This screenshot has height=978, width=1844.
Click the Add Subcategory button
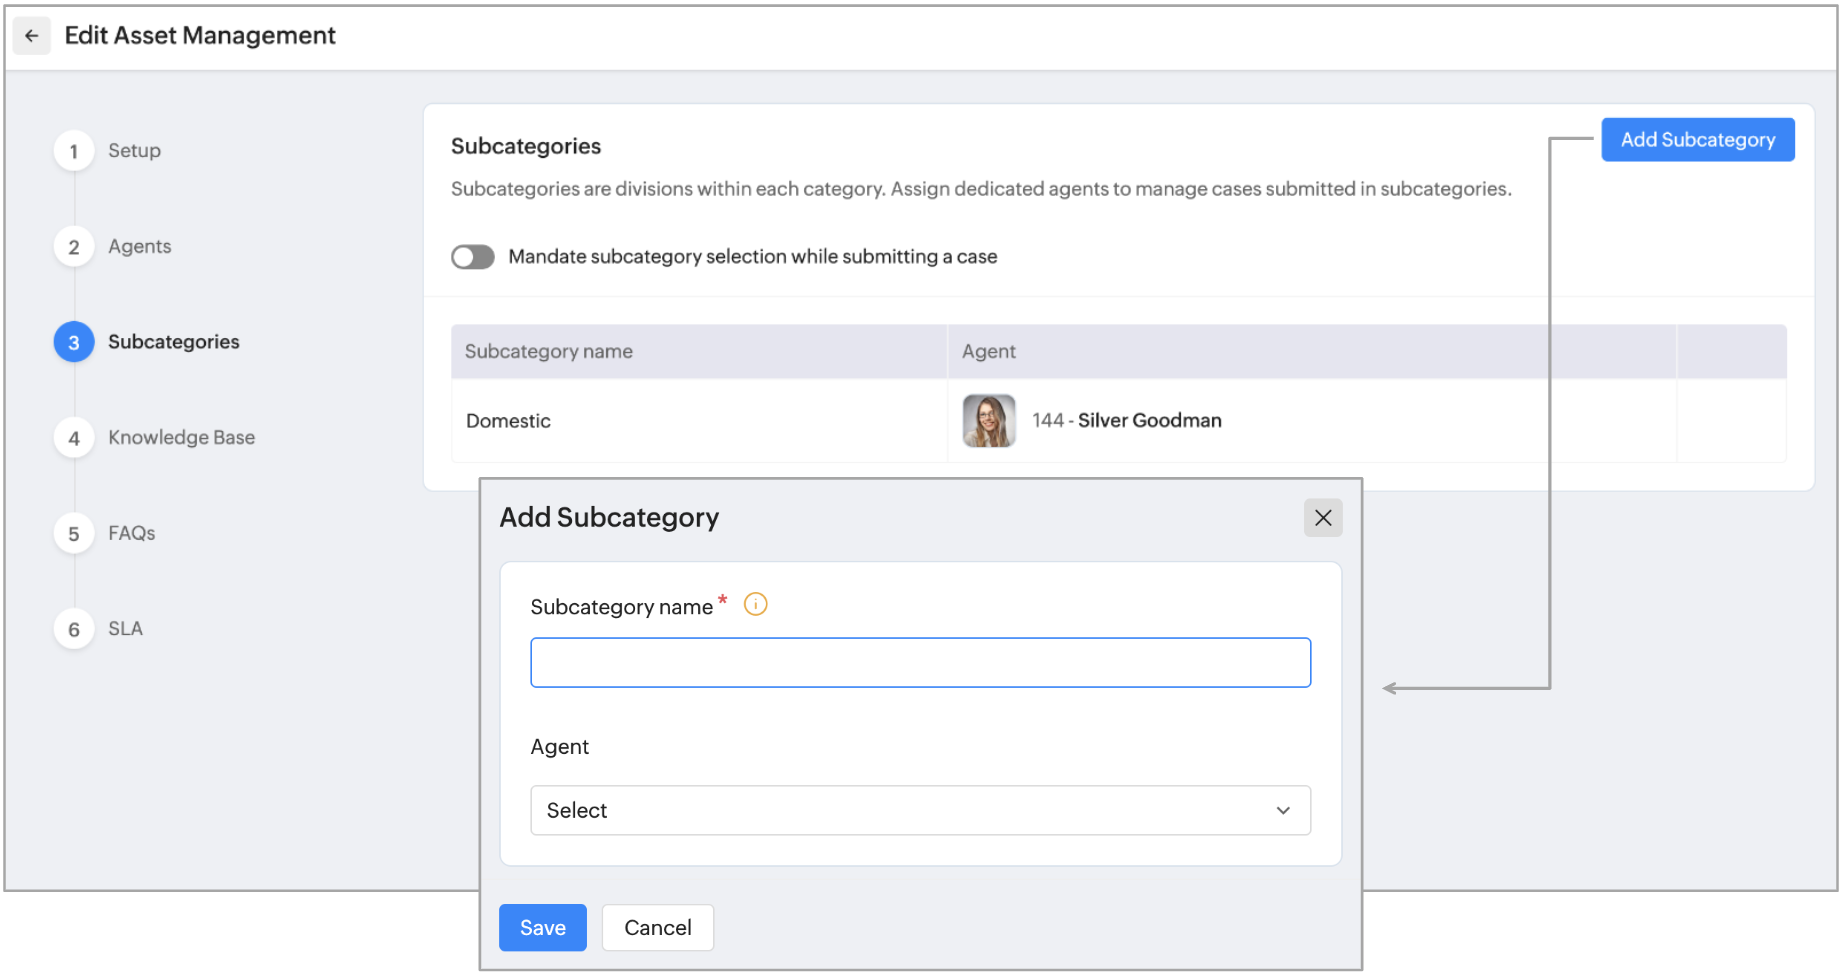point(1697,140)
